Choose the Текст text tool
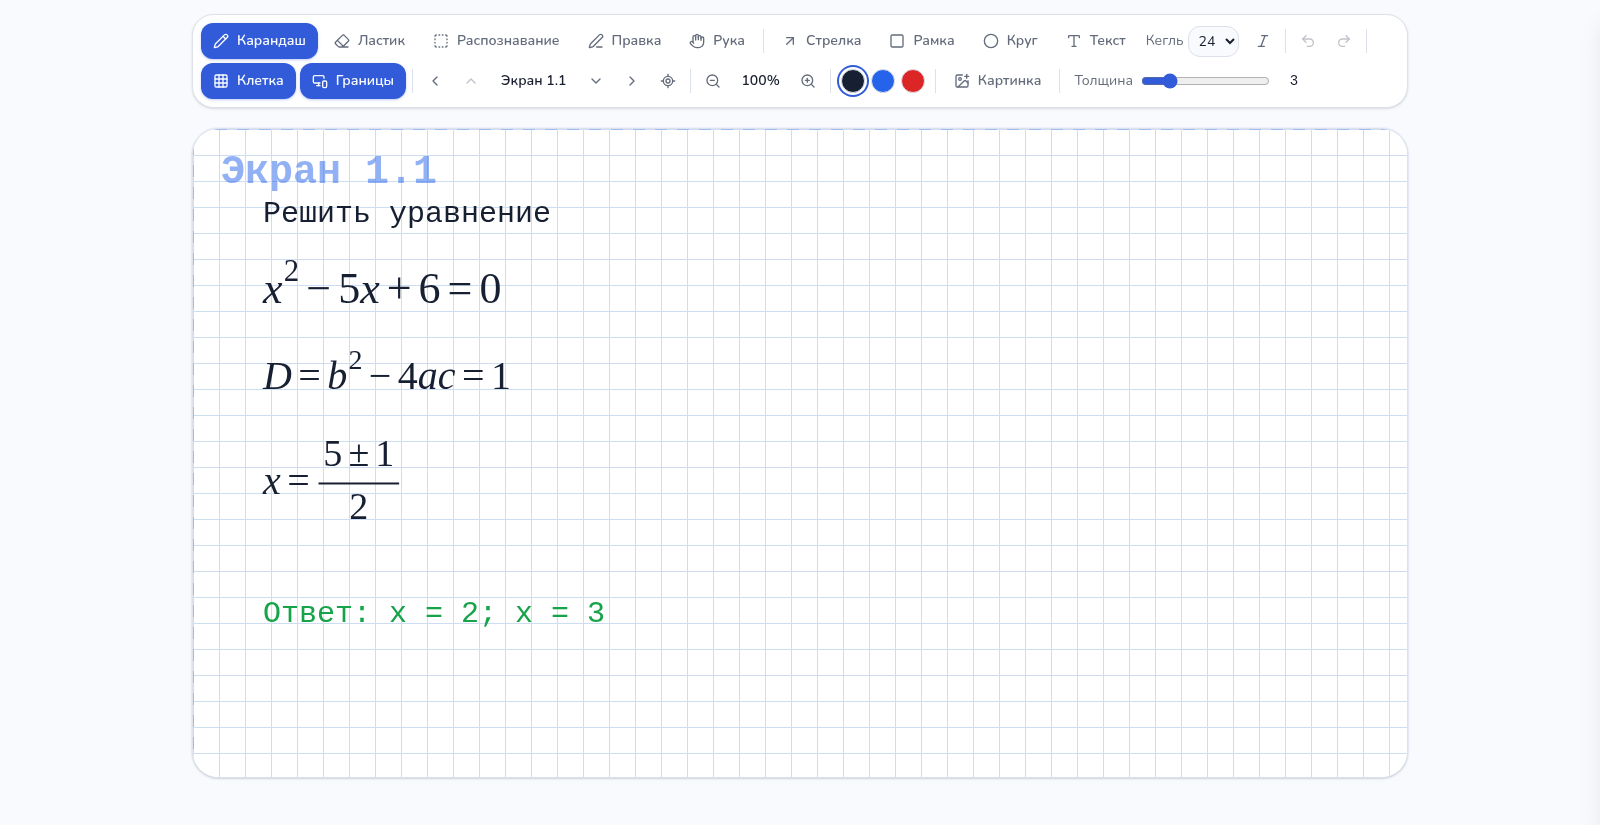 pos(1096,41)
